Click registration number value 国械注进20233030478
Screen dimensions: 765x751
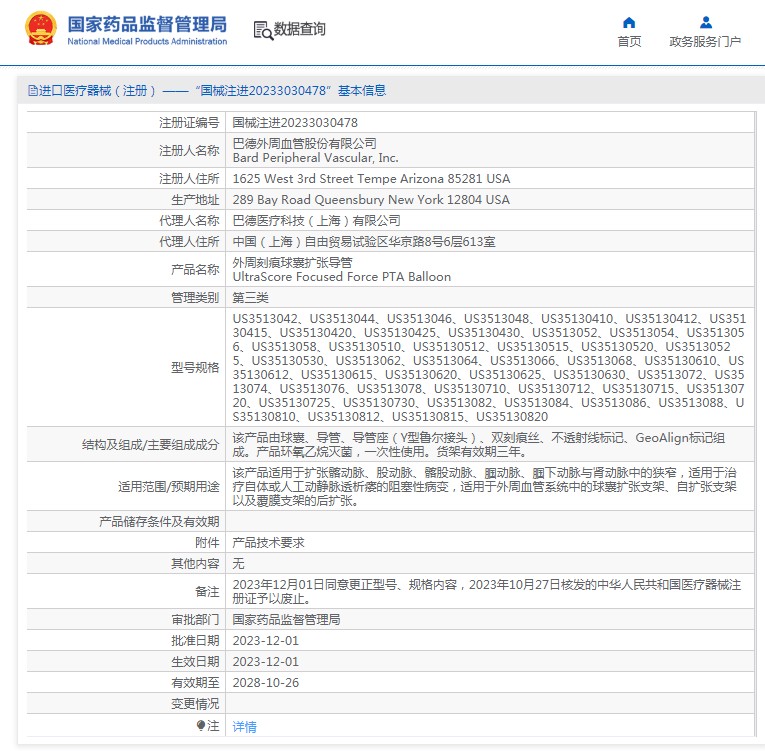(x=294, y=122)
